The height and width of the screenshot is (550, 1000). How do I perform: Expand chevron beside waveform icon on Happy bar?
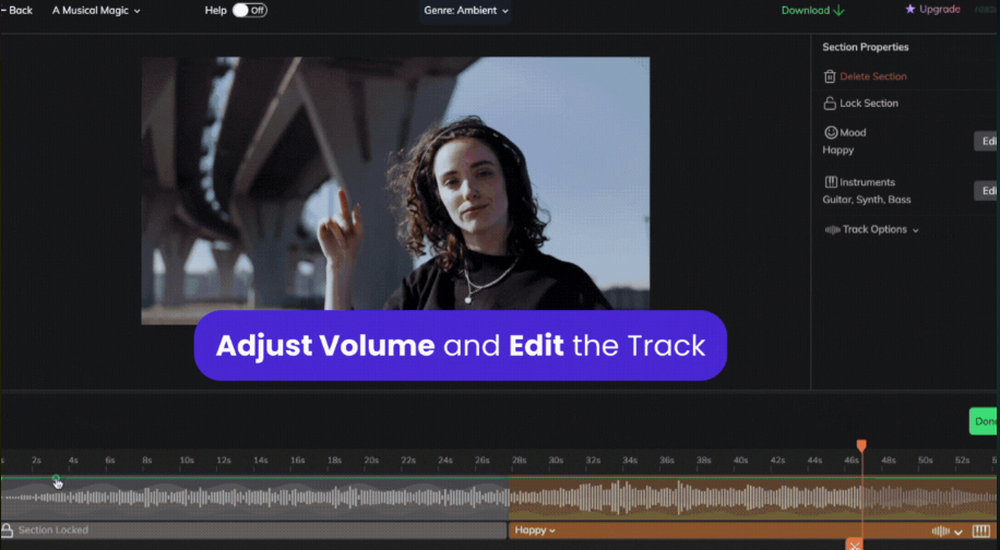[958, 531]
